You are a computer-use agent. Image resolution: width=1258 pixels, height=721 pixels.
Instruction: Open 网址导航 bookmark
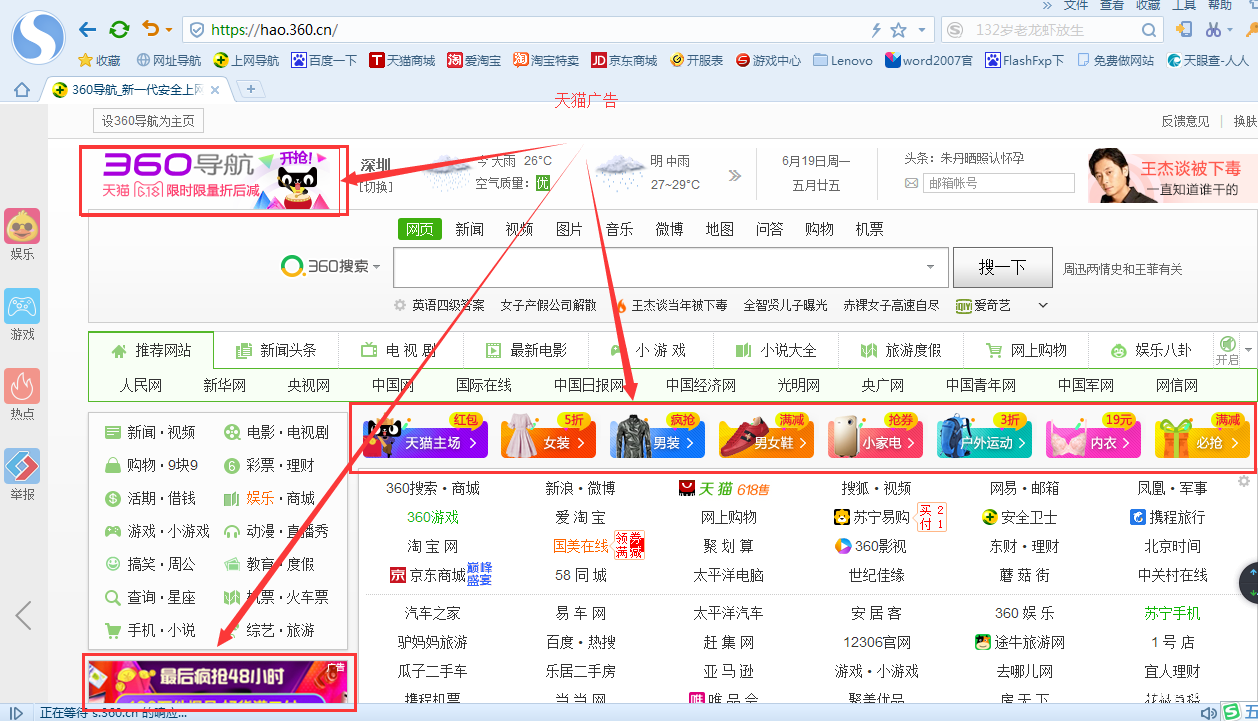tap(168, 60)
